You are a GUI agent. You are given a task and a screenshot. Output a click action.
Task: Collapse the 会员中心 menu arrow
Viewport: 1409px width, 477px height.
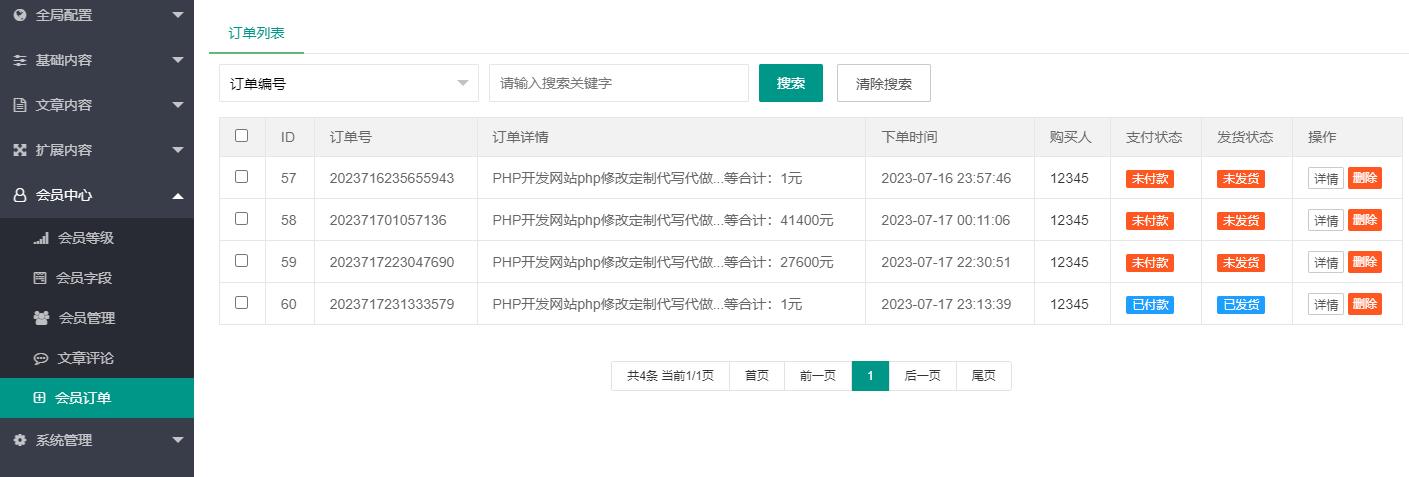click(x=178, y=196)
